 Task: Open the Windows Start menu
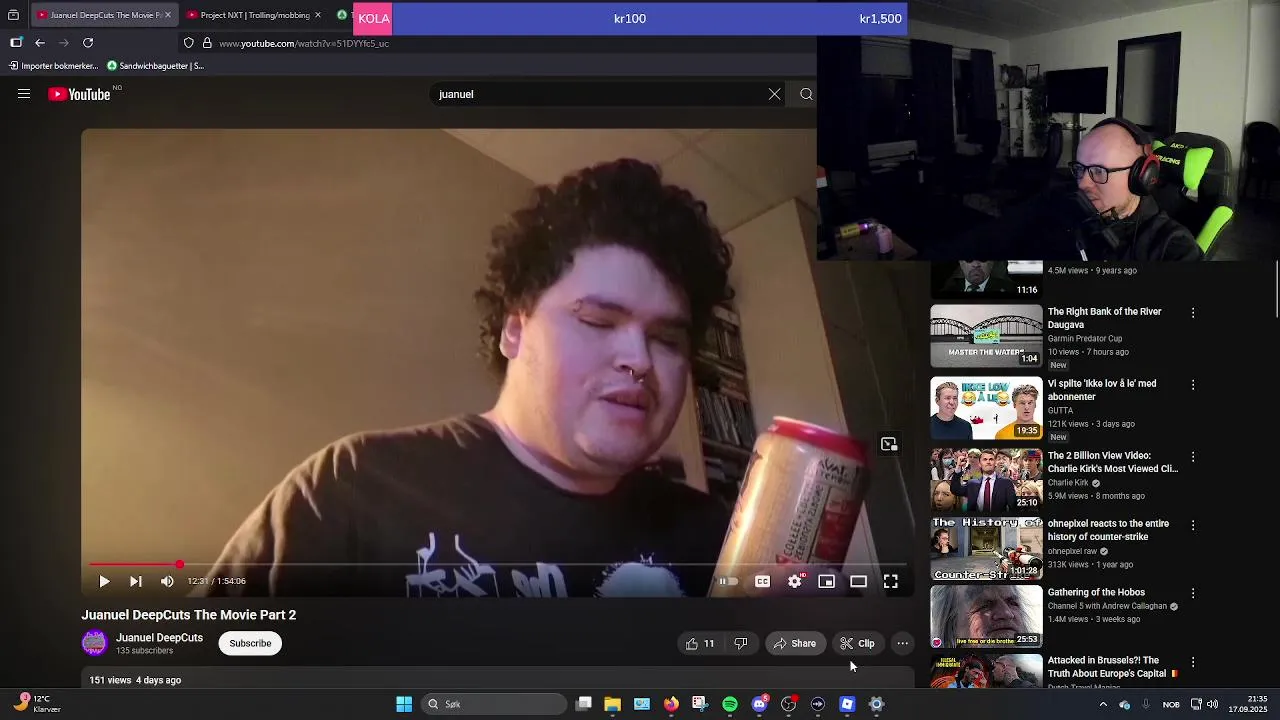404,704
